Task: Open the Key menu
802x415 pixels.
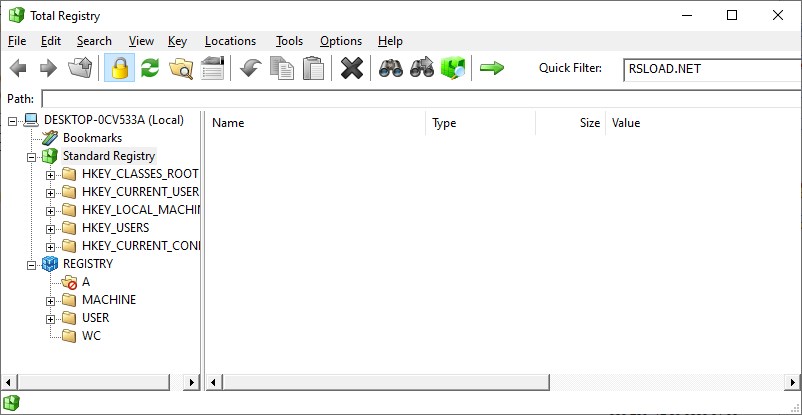Action: [x=177, y=41]
